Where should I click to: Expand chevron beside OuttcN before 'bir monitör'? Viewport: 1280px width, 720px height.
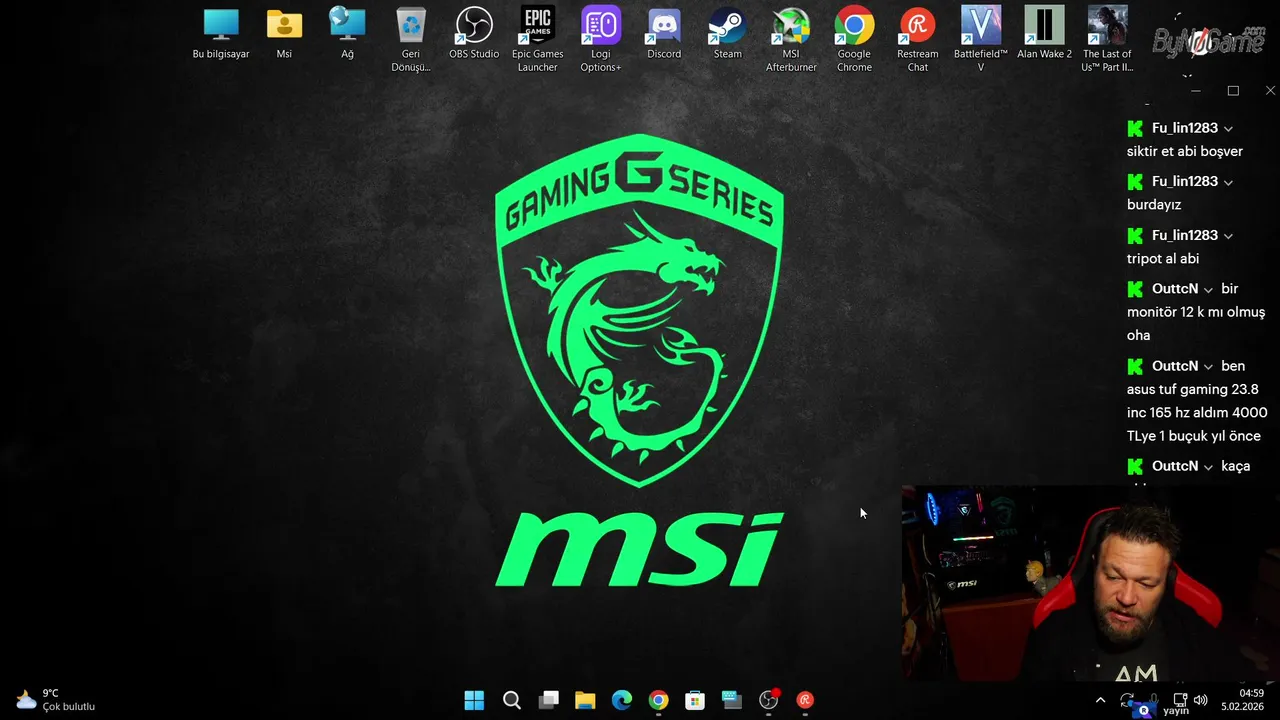(1208, 290)
